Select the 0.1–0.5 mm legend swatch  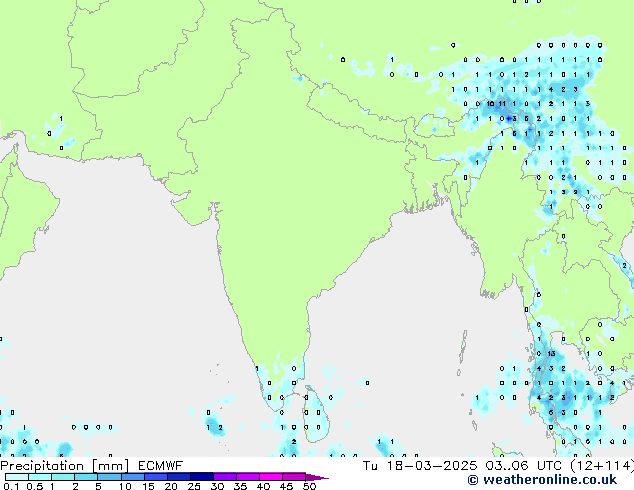coord(17,477)
